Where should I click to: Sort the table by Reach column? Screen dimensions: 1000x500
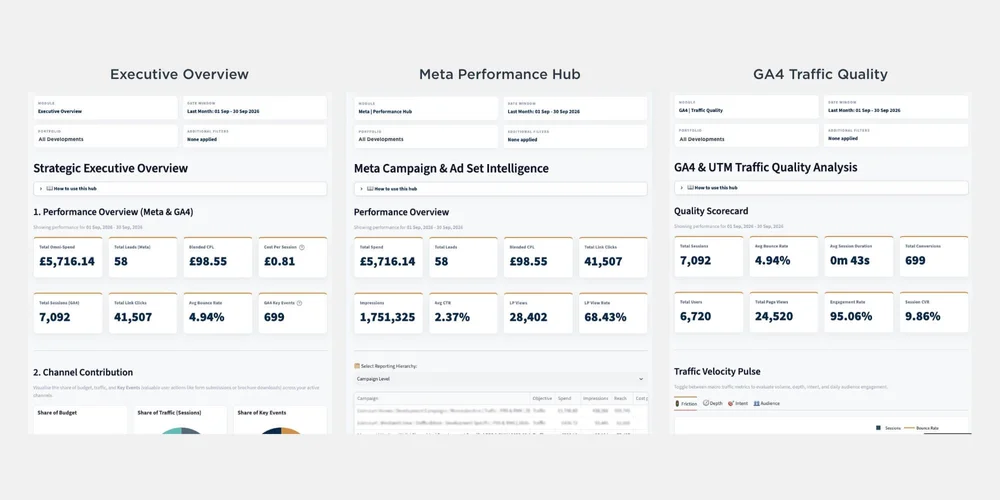[x=622, y=398]
